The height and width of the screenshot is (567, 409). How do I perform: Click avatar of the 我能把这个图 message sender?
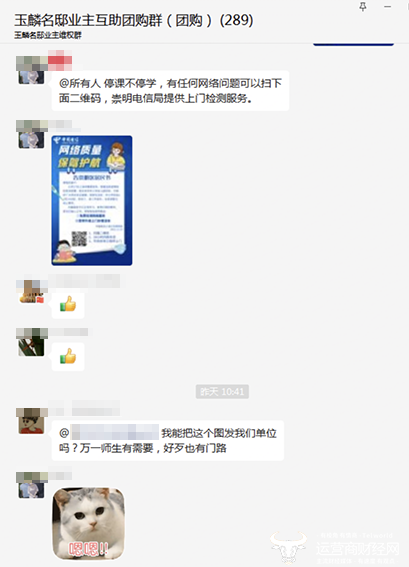tap(31, 424)
